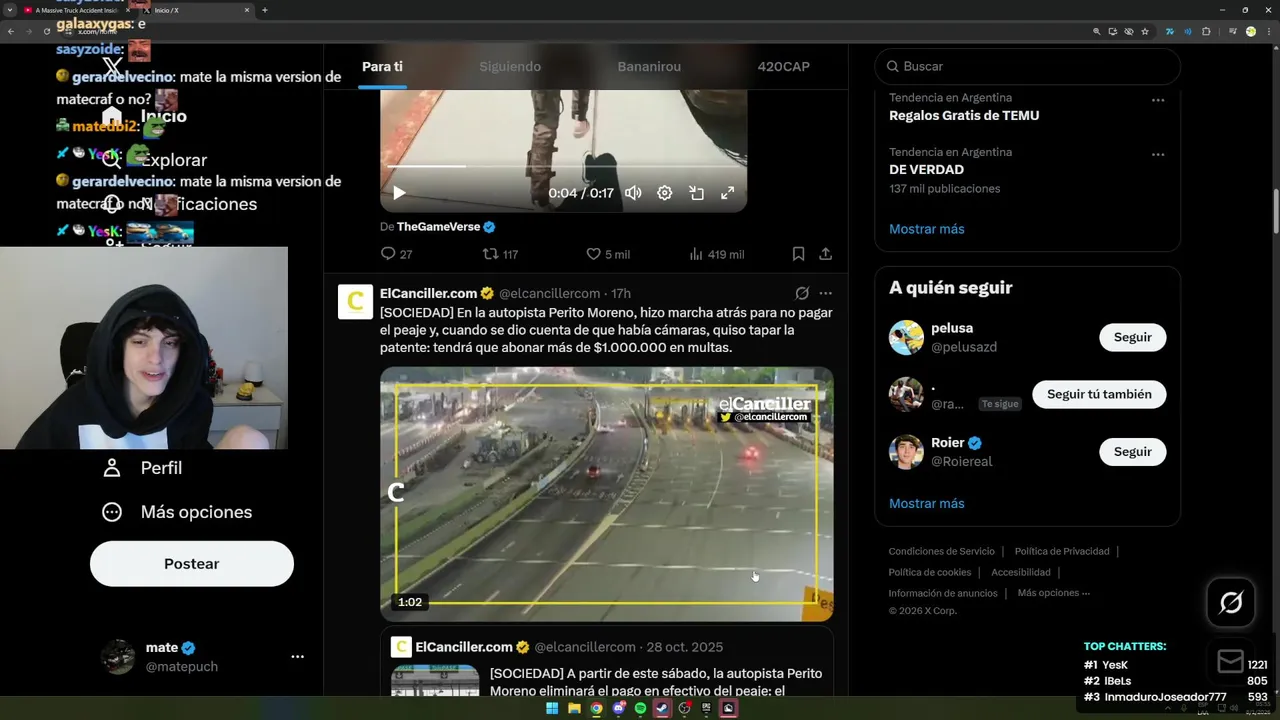Like the post with 5 mil likes

tap(608, 254)
